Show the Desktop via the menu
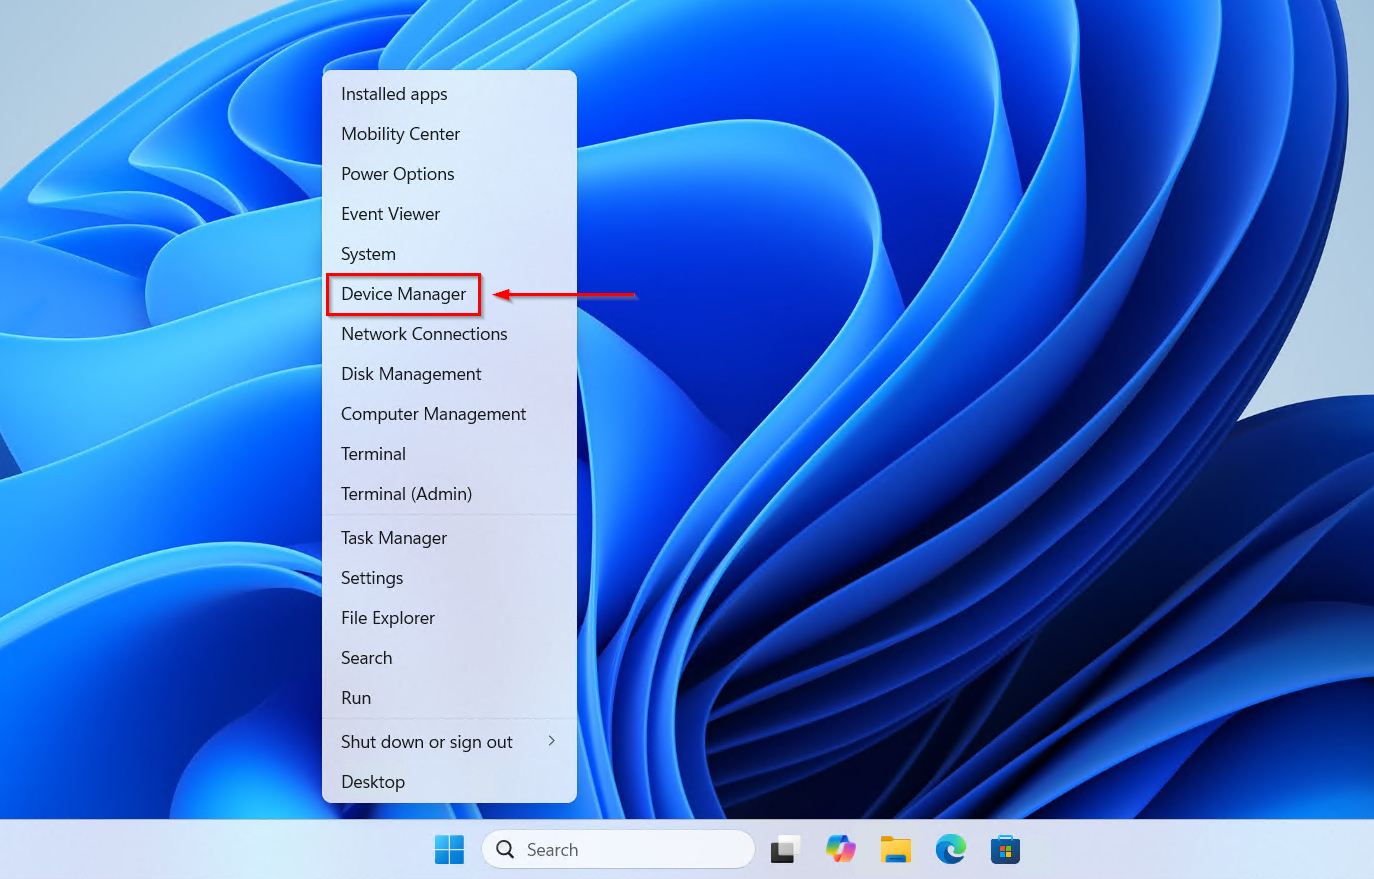1374x879 pixels. coord(373,781)
